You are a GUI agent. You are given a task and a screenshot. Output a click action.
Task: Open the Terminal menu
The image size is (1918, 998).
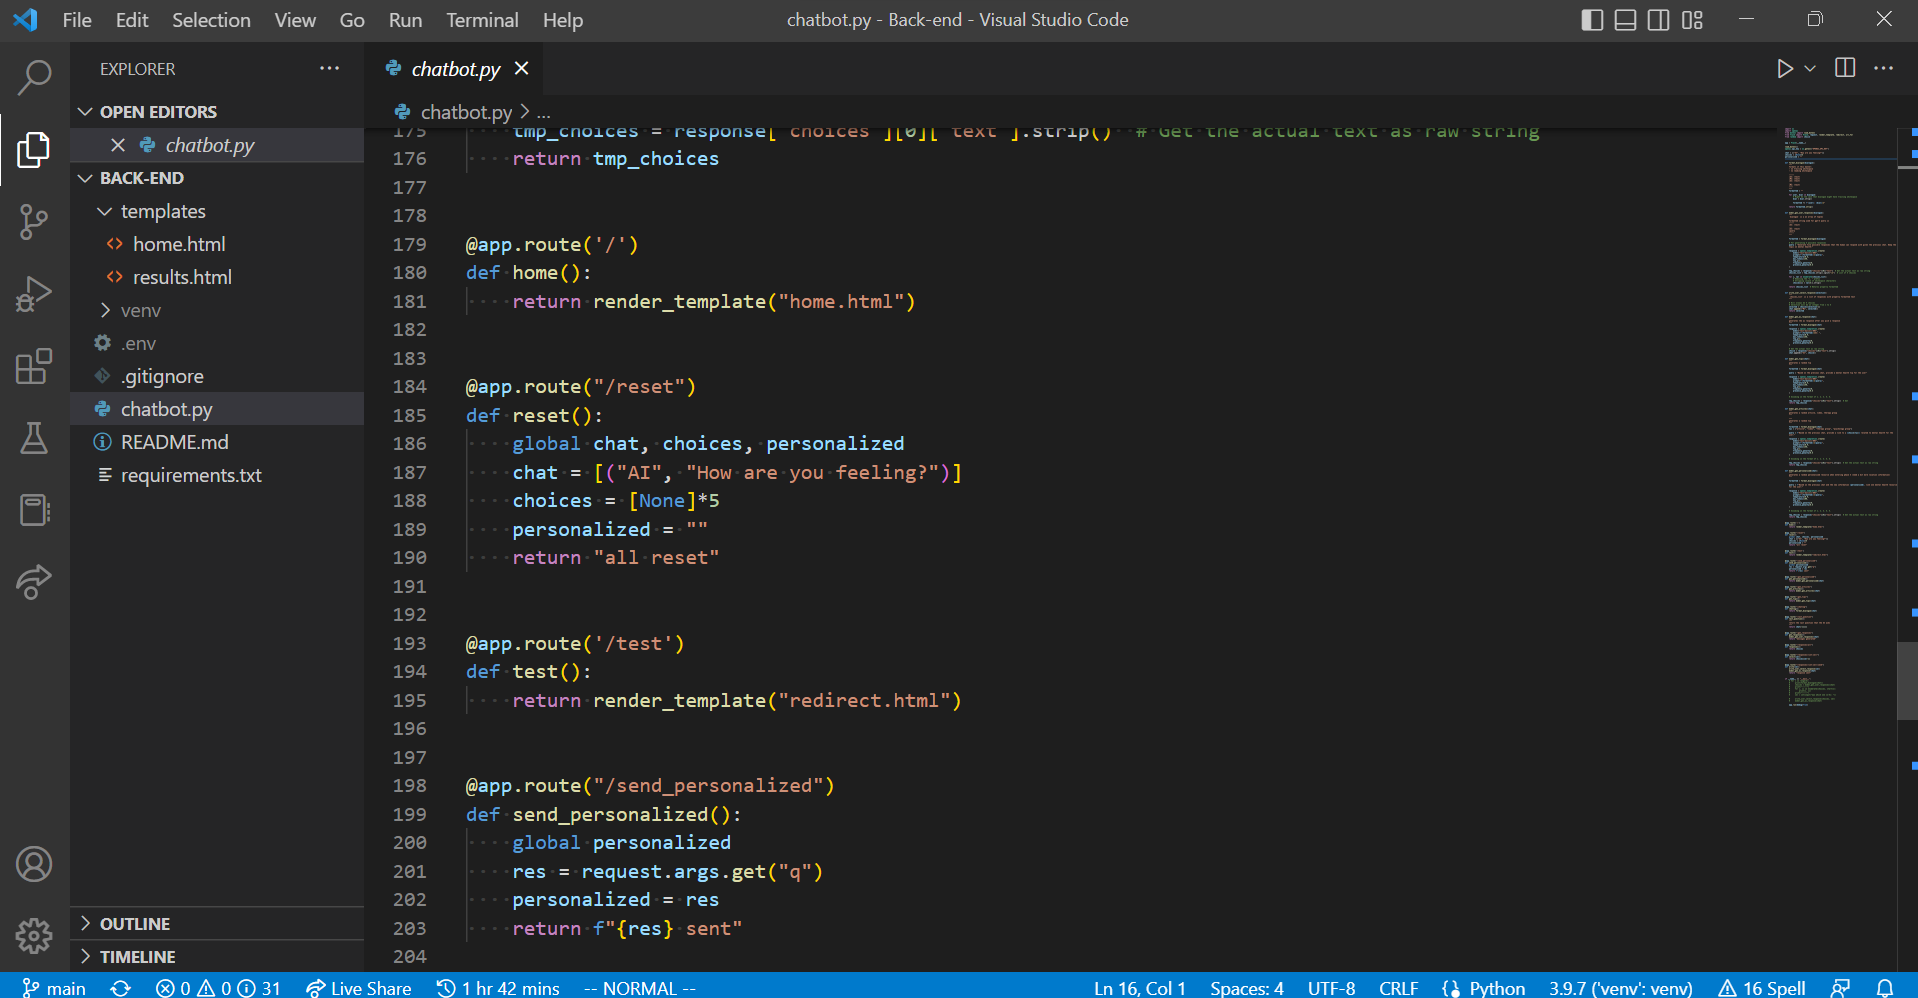[x=482, y=20]
